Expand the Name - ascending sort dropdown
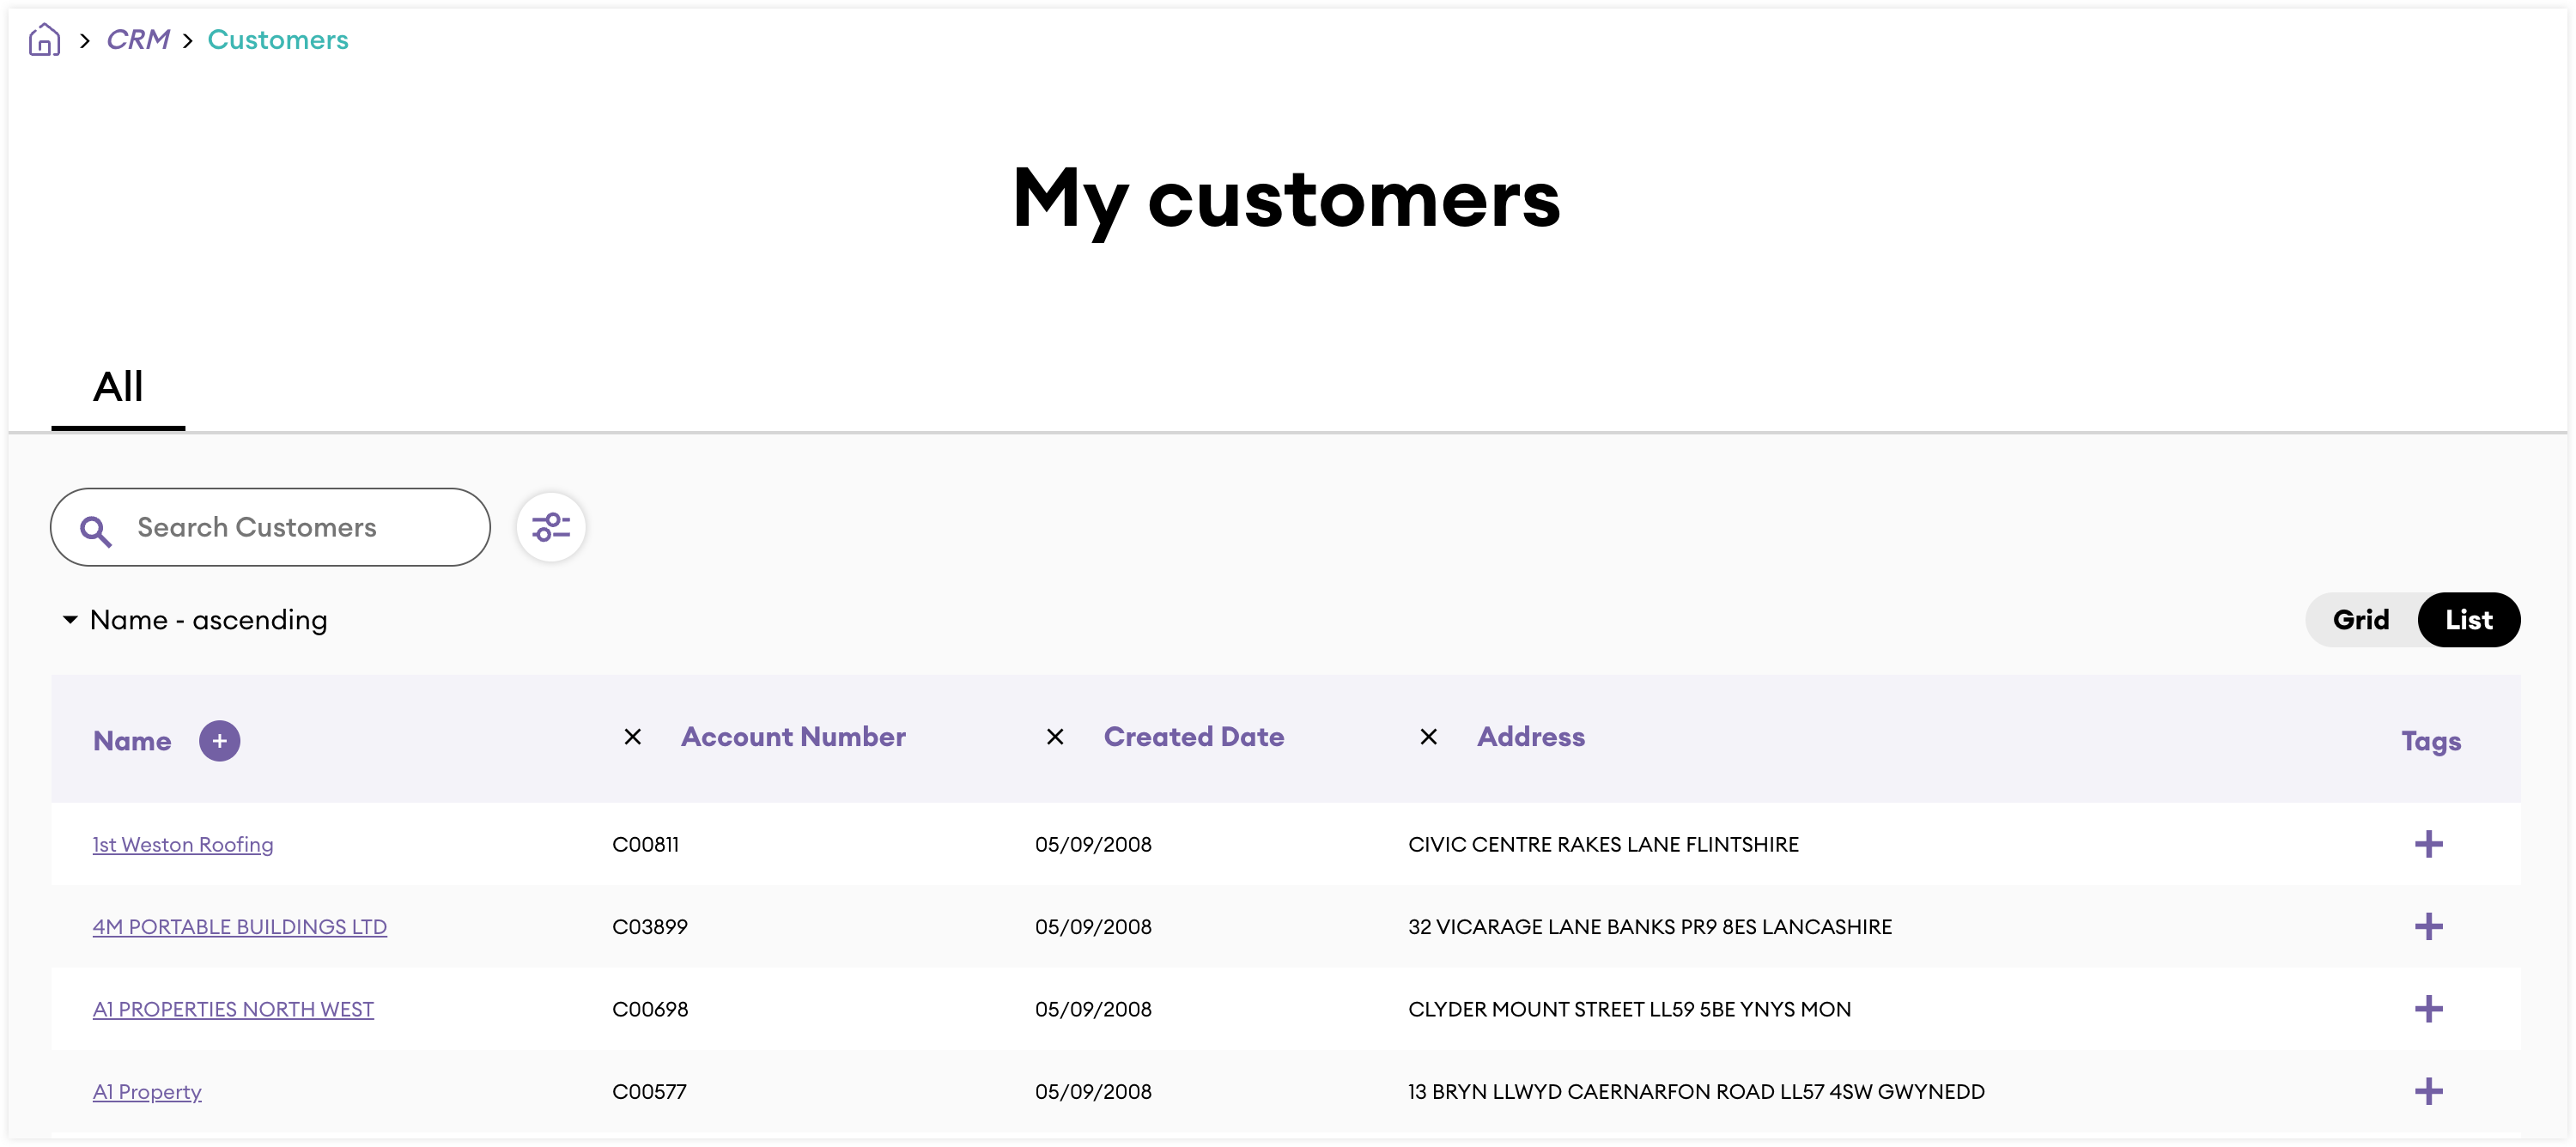Screen dimensions: 2576x1147 196,620
